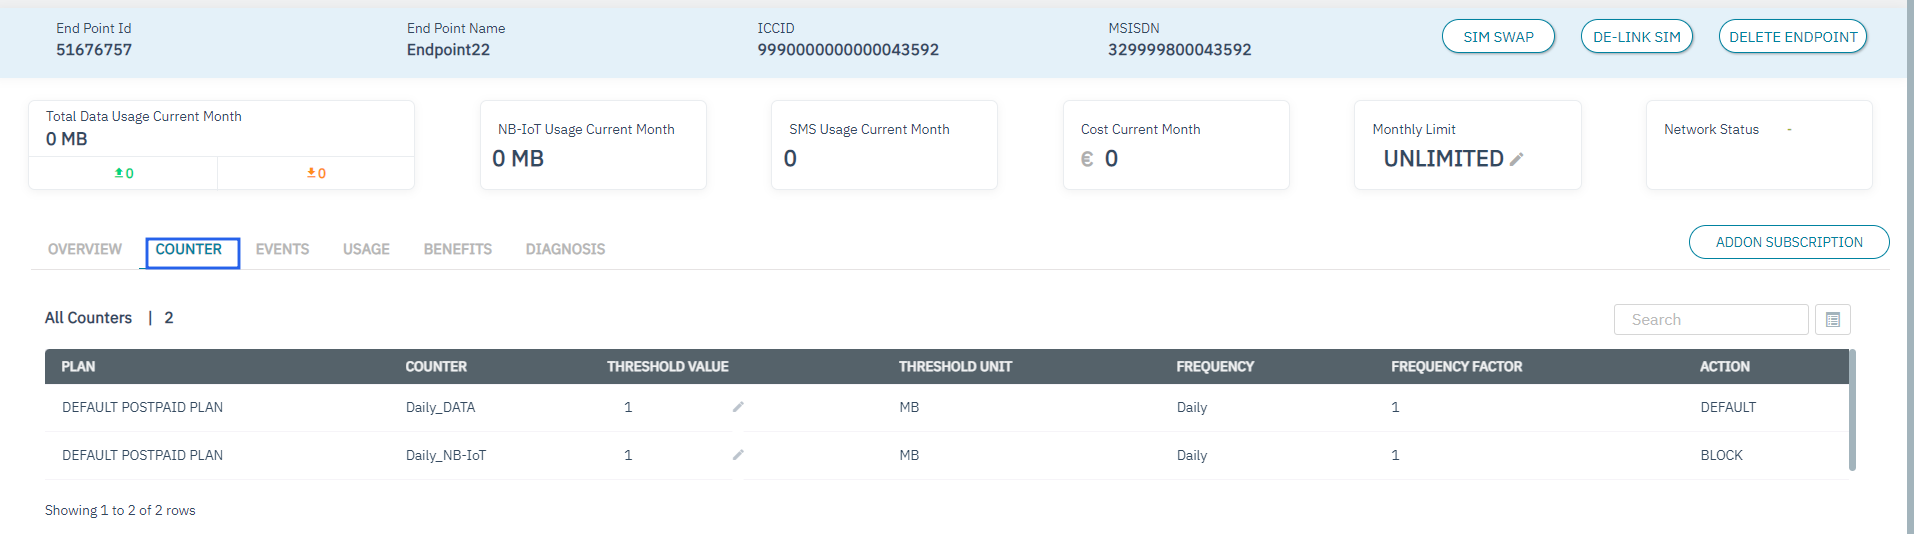Click the THRESHOLD VALUE column header
1914x534 pixels.
[x=667, y=367]
